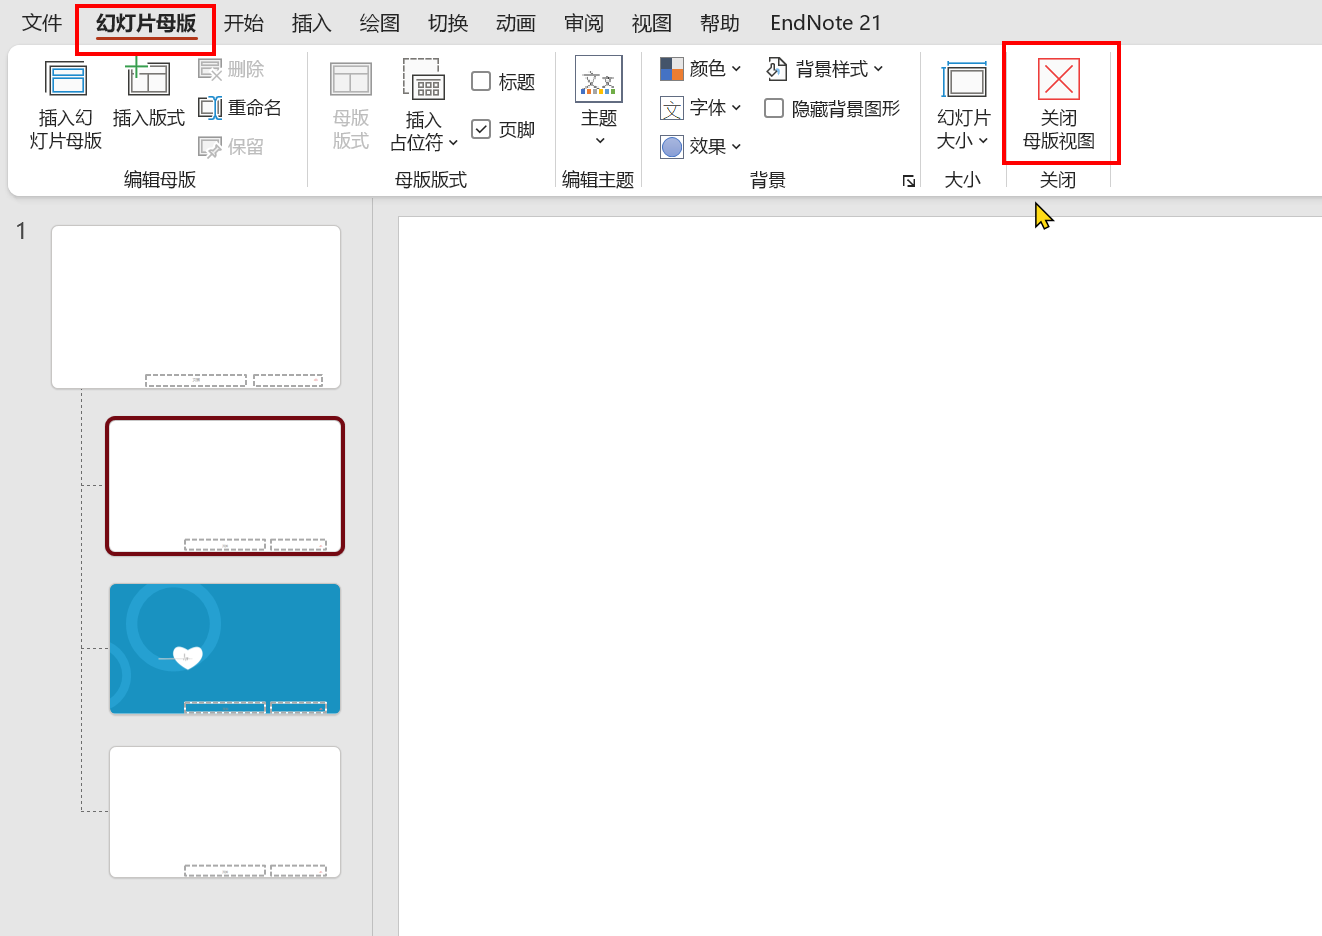Expand the Effects (效果) dropdown
The width and height of the screenshot is (1322, 936).
[701, 147]
